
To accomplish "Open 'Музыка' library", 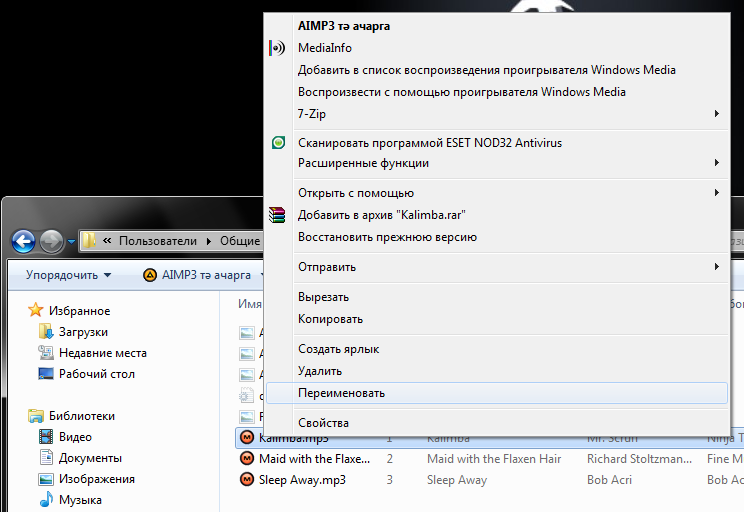I will (80, 500).
